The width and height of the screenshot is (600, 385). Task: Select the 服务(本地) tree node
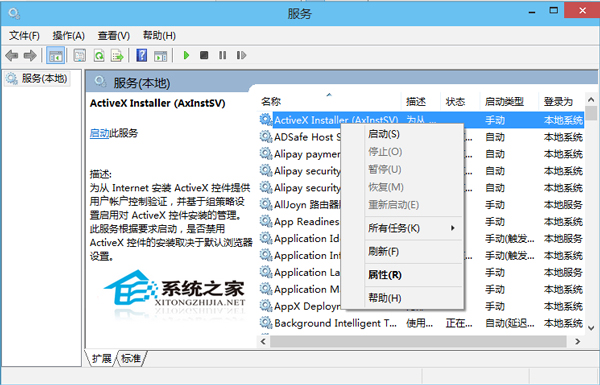pyautogui.click(x=37, y=78)
